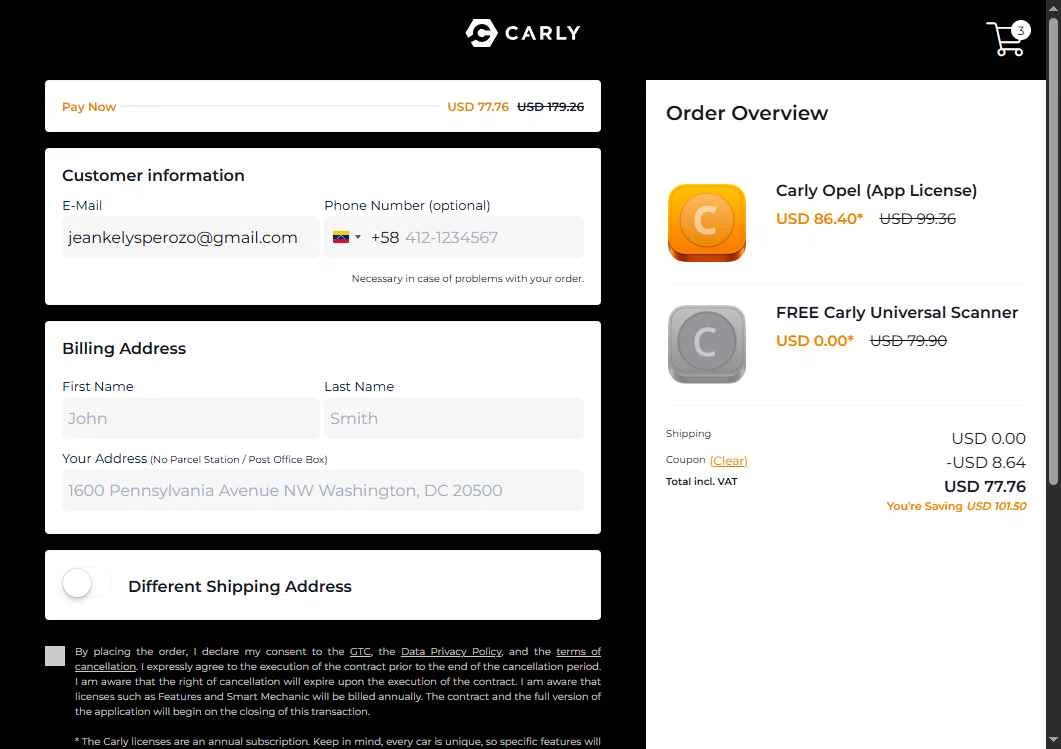Open the GTC link
Viewport: 1061px width, 749px height.
(x=360, y=652)
